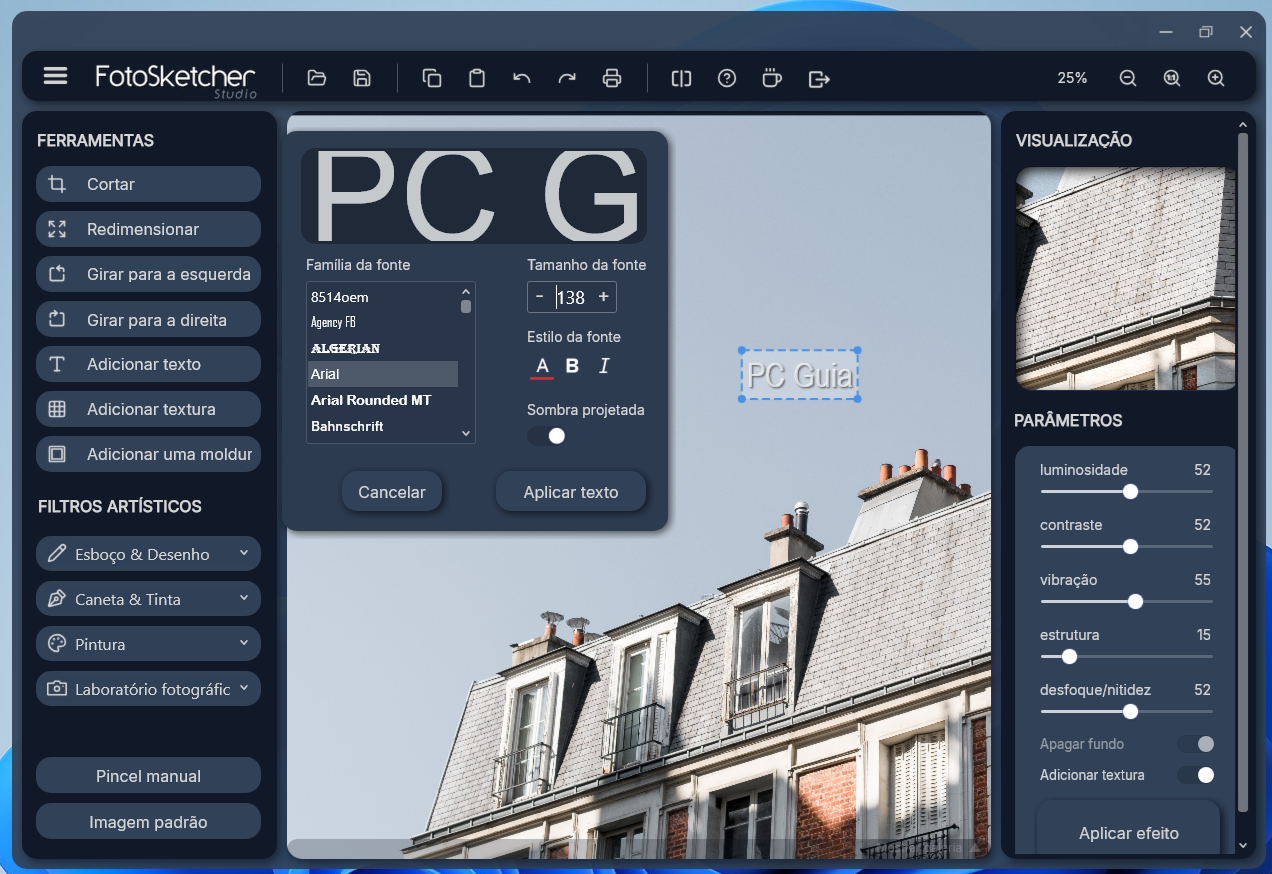
Task: Select the Cortar crop tool
Action: click(148, 184)
